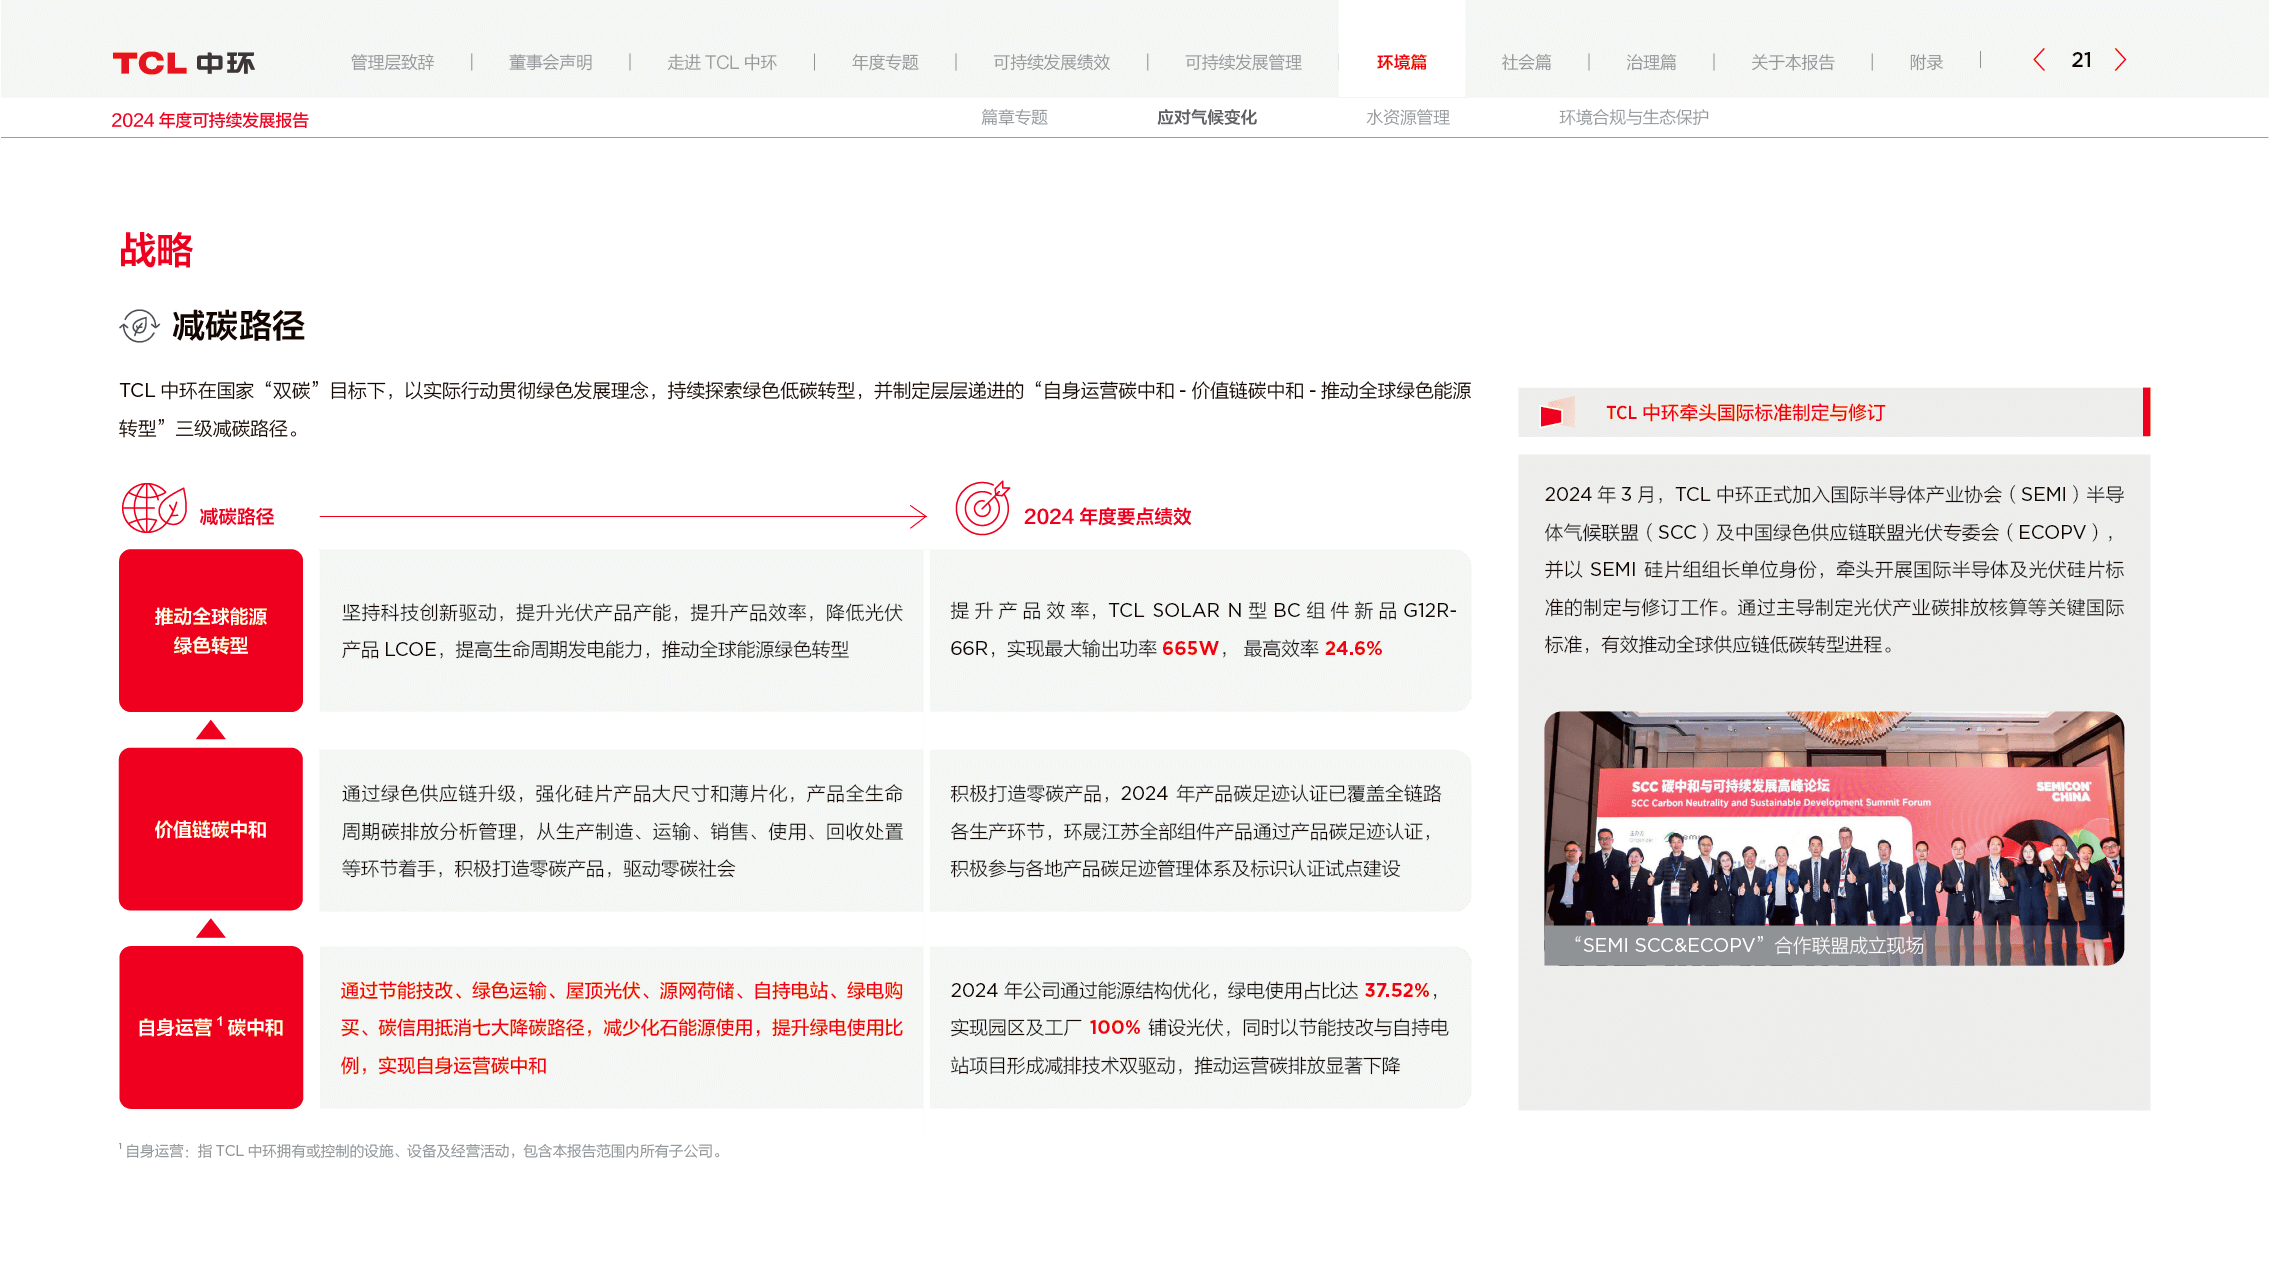Viewport: 2269px width, 1276px height.
Task: Click the target icon beside 2024 年度要点绩效
Action: (982, 508)
